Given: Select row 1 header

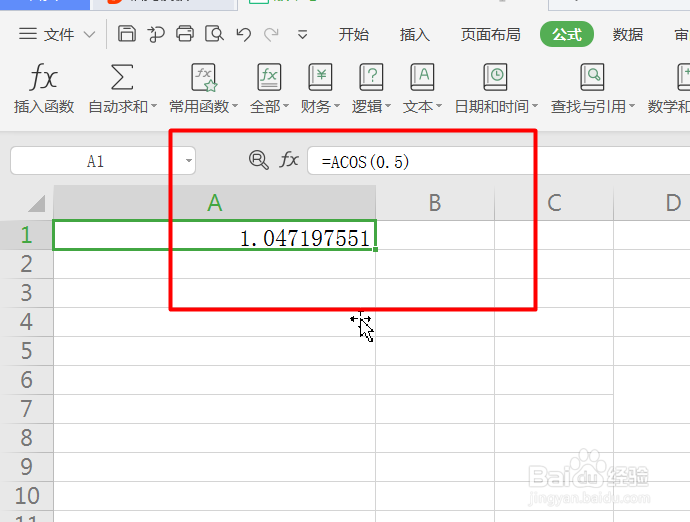Looking at the screenshot, I should tap(26, 235).
